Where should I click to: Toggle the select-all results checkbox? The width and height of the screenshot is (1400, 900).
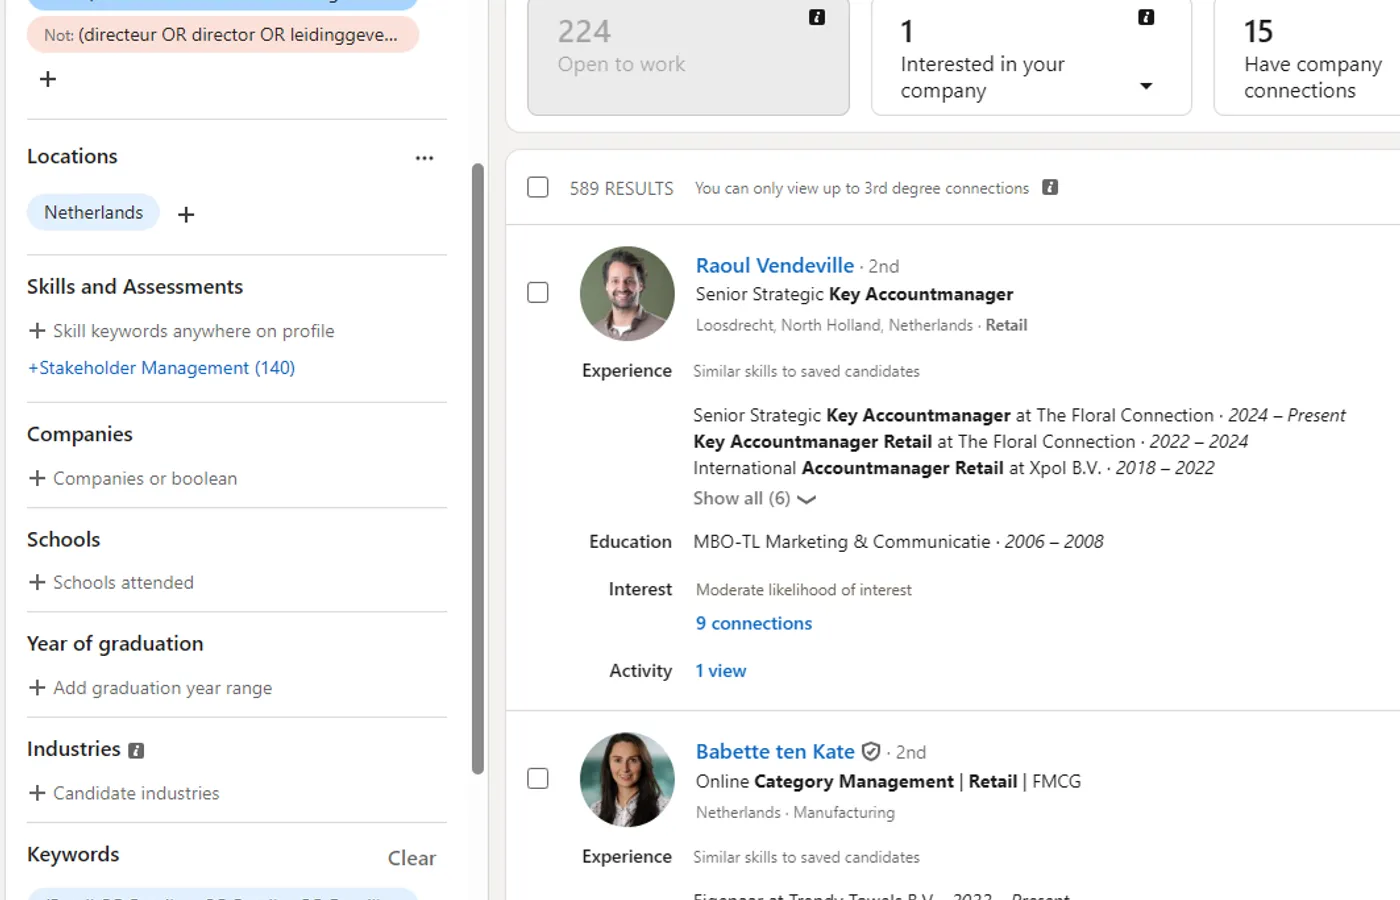click(x=537, y=187)
